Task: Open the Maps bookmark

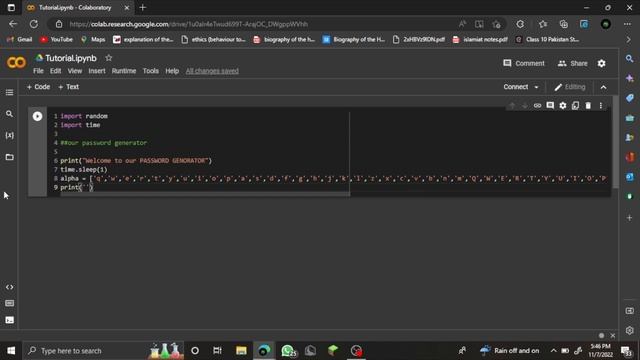Action: click(x=93, y=40)
